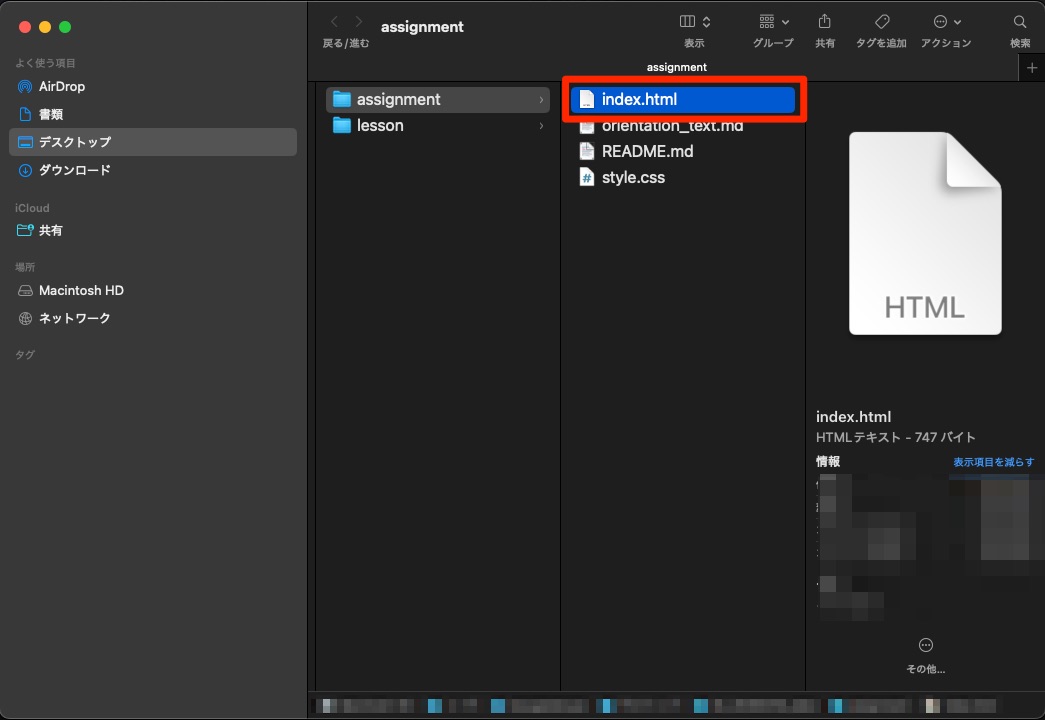Open the グループ grouping dropdown
The width and height of the screenshot is (1045, 720).
pos(773,22)
